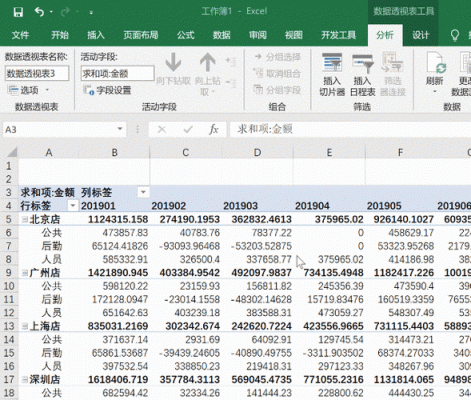Collapse the 上海店 group

[x=25, y=326]
